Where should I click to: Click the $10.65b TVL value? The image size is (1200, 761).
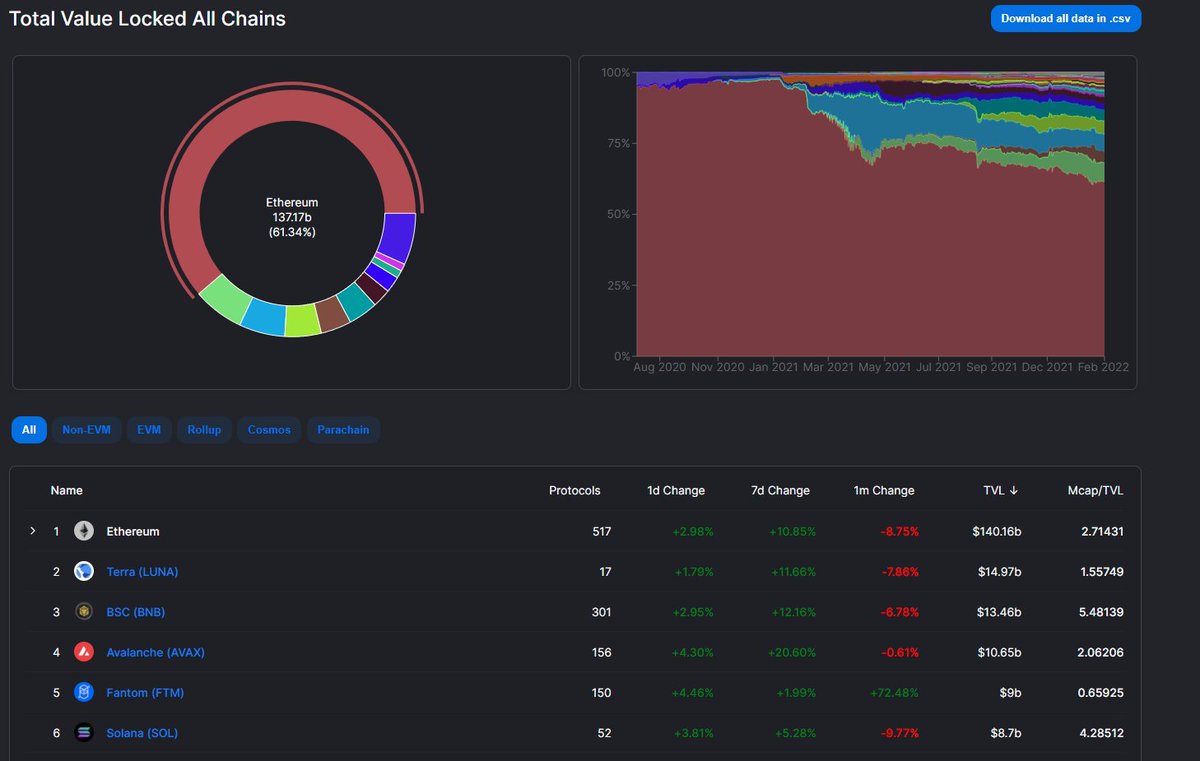1000,652
